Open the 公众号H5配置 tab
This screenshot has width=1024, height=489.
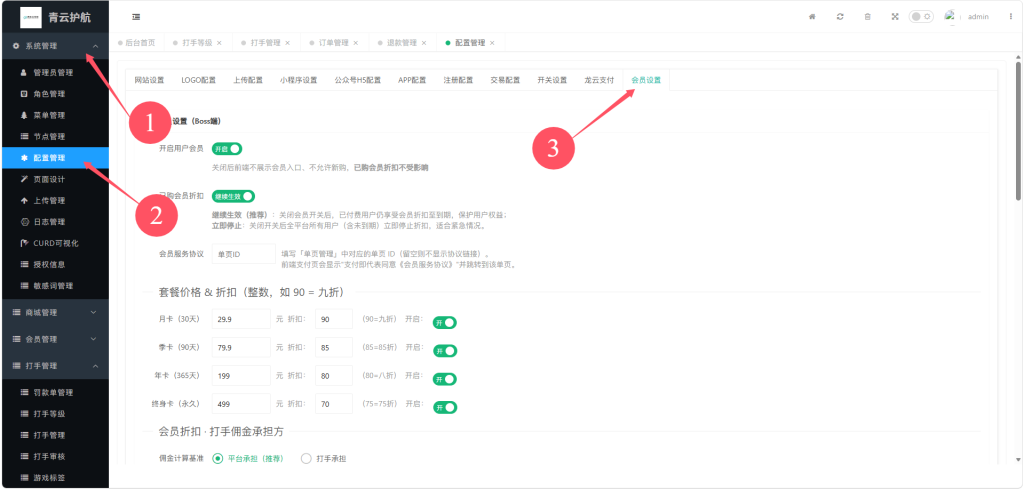(x=357, y=80)
